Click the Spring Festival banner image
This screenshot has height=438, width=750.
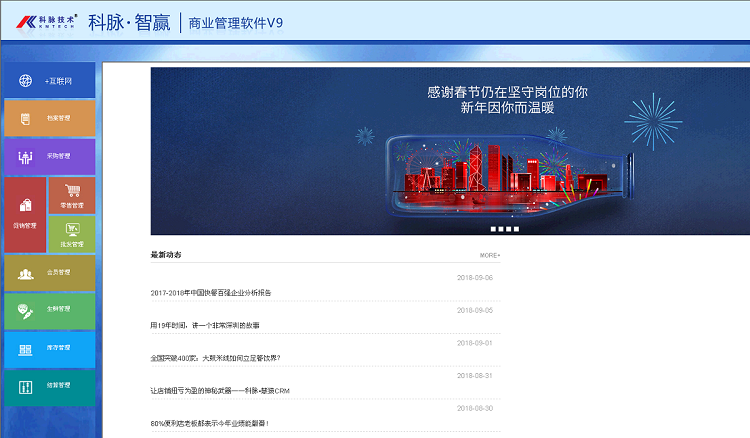pyautogui.click(x=450, y=151)
